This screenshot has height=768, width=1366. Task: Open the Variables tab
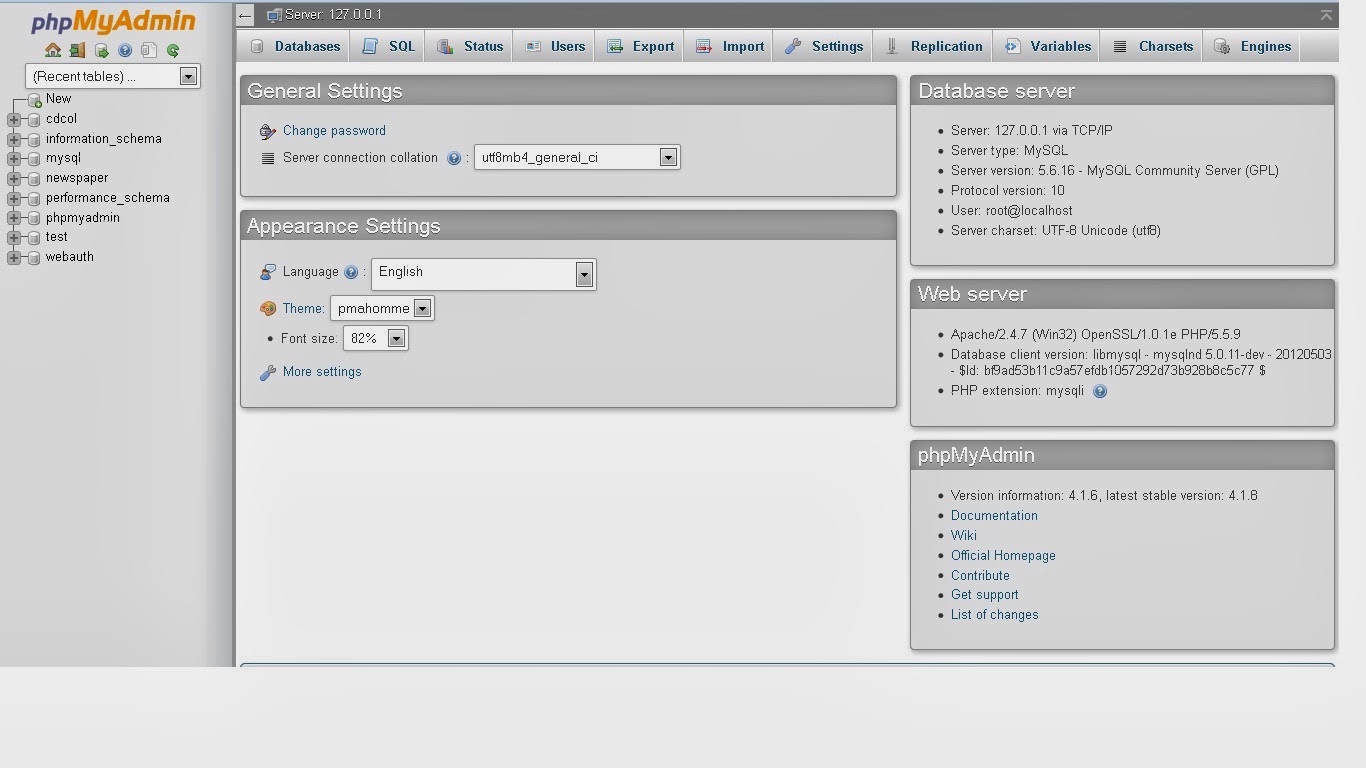tap(1047, 46)
